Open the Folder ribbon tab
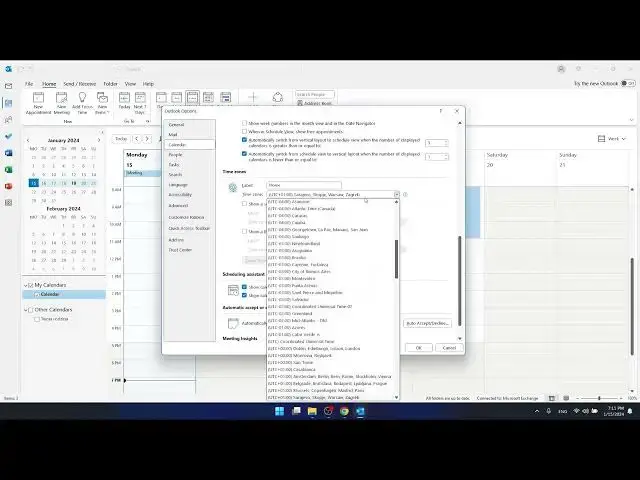The height and width of the screenshot is (480, 640). tap(110, 84)
